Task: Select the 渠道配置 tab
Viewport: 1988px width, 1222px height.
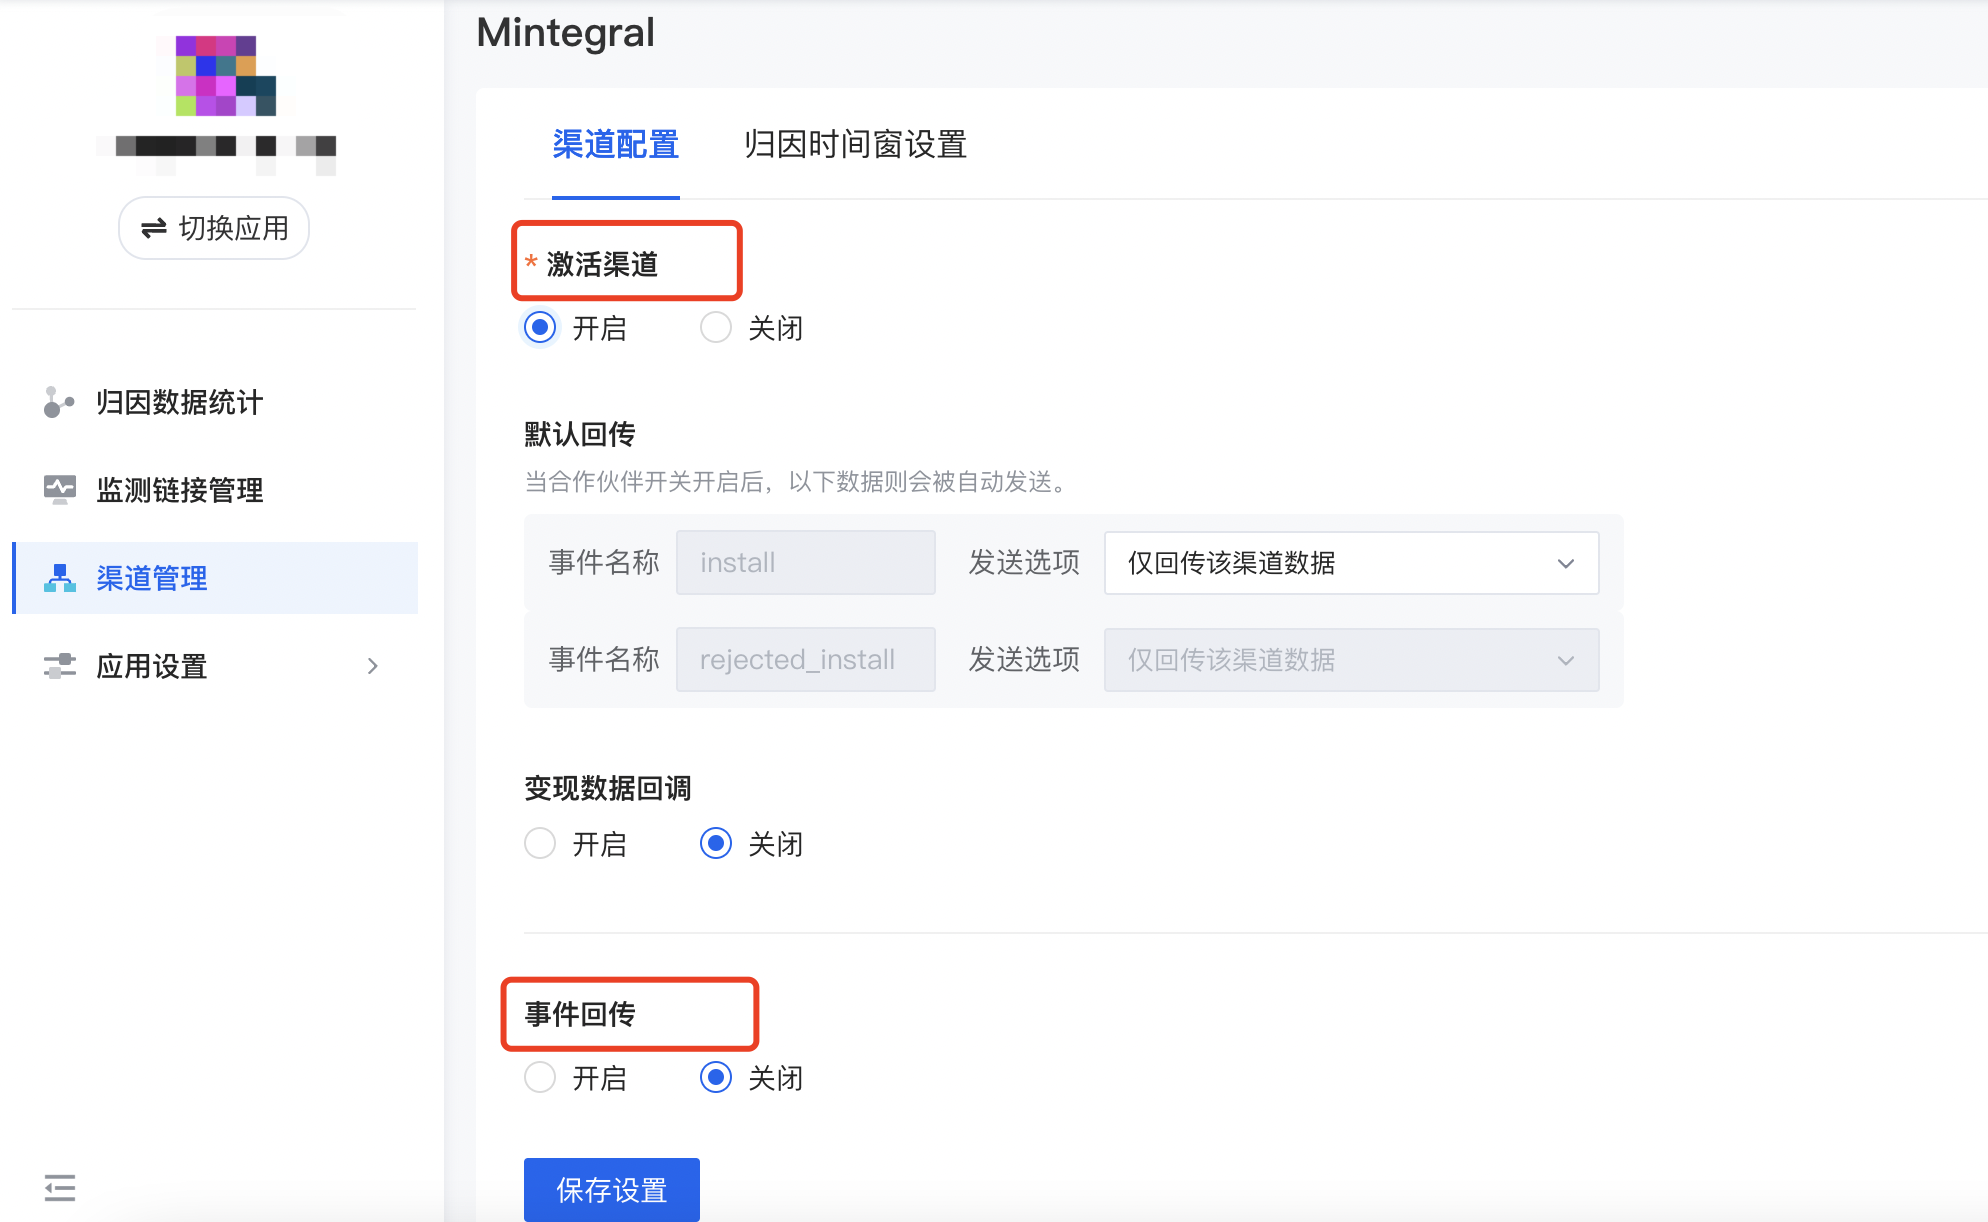Action: tap(615, 145)
